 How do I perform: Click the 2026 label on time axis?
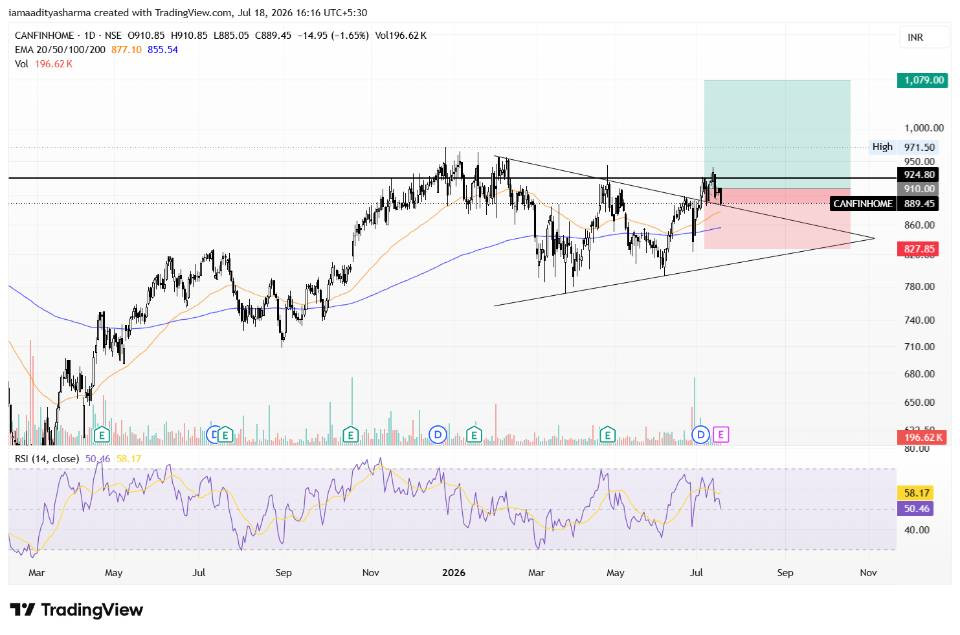tap(454, 573)
